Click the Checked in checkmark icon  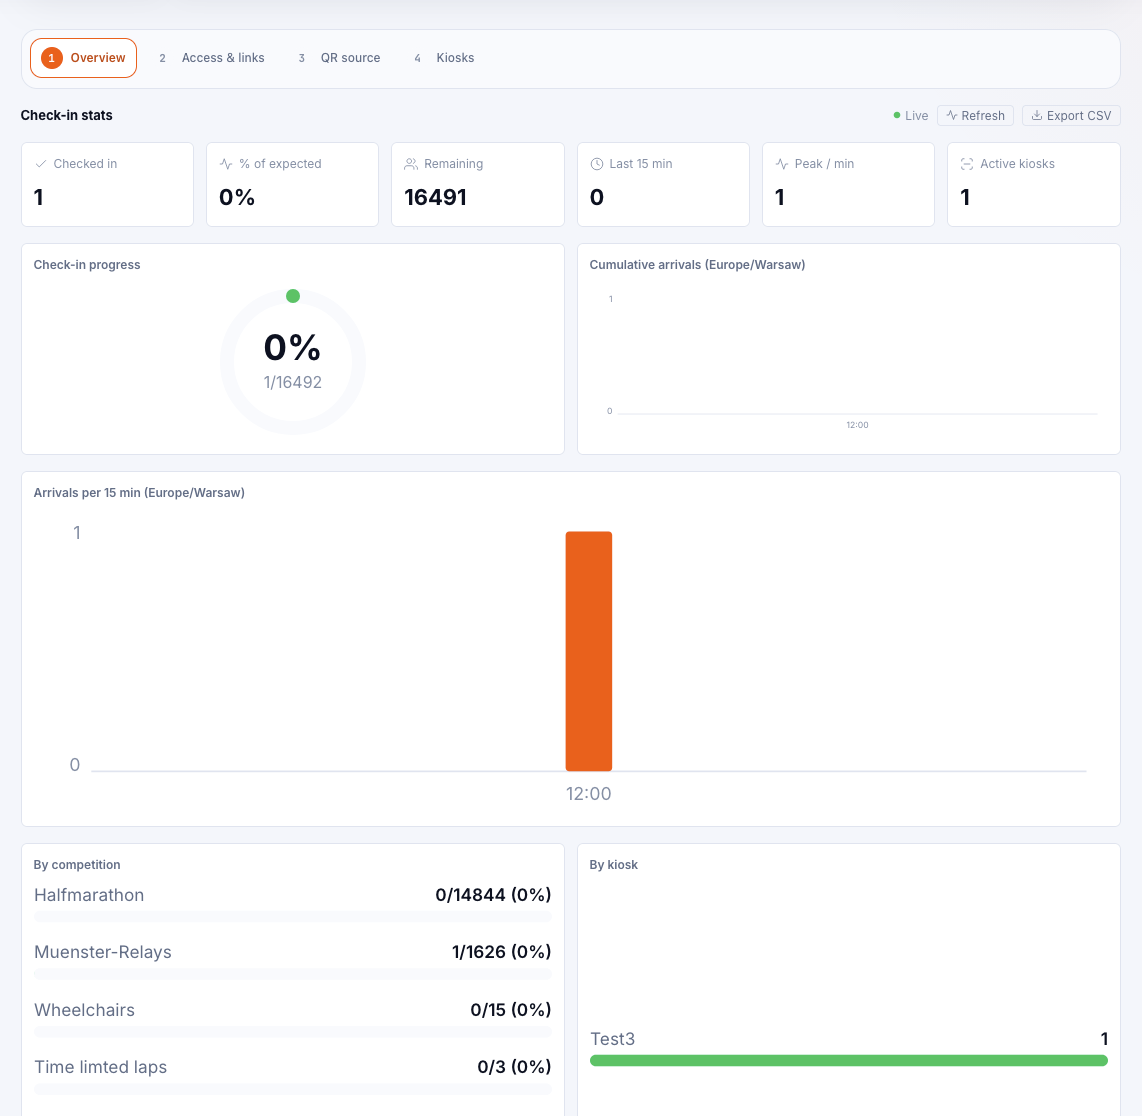(41, 164)
